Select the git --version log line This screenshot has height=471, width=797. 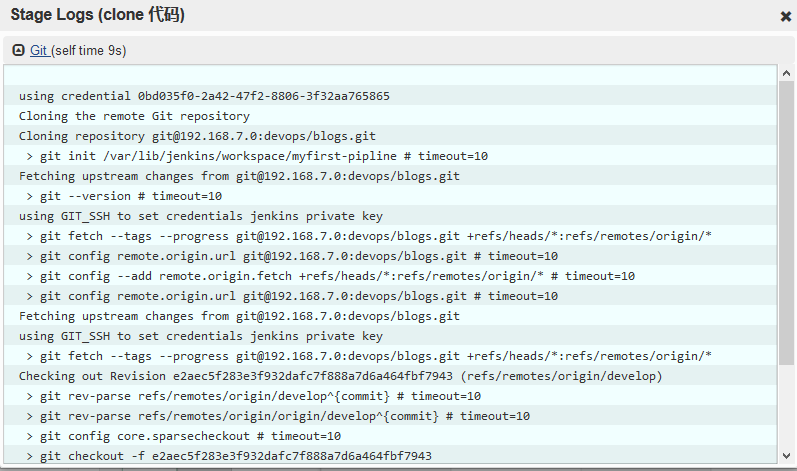pyautogui.click(x=124, y=196)
